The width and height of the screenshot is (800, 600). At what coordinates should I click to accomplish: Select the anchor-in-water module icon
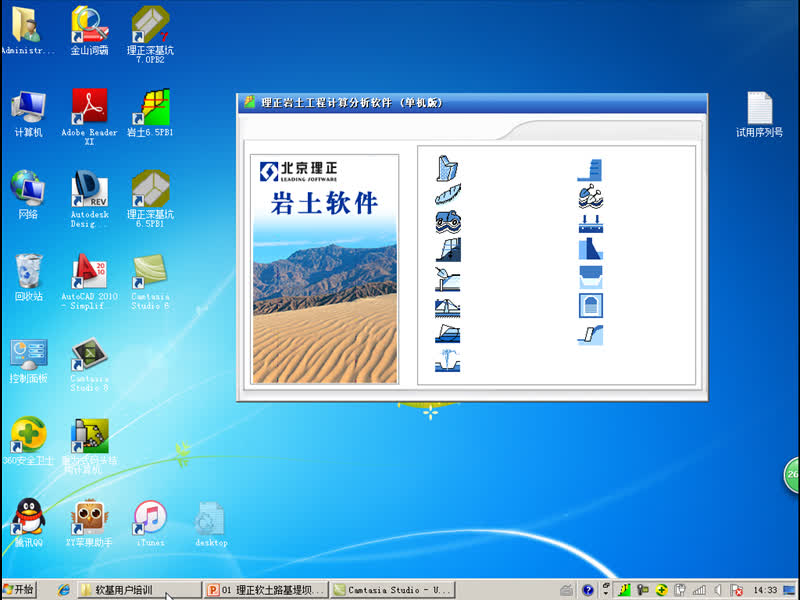[591, 196]
